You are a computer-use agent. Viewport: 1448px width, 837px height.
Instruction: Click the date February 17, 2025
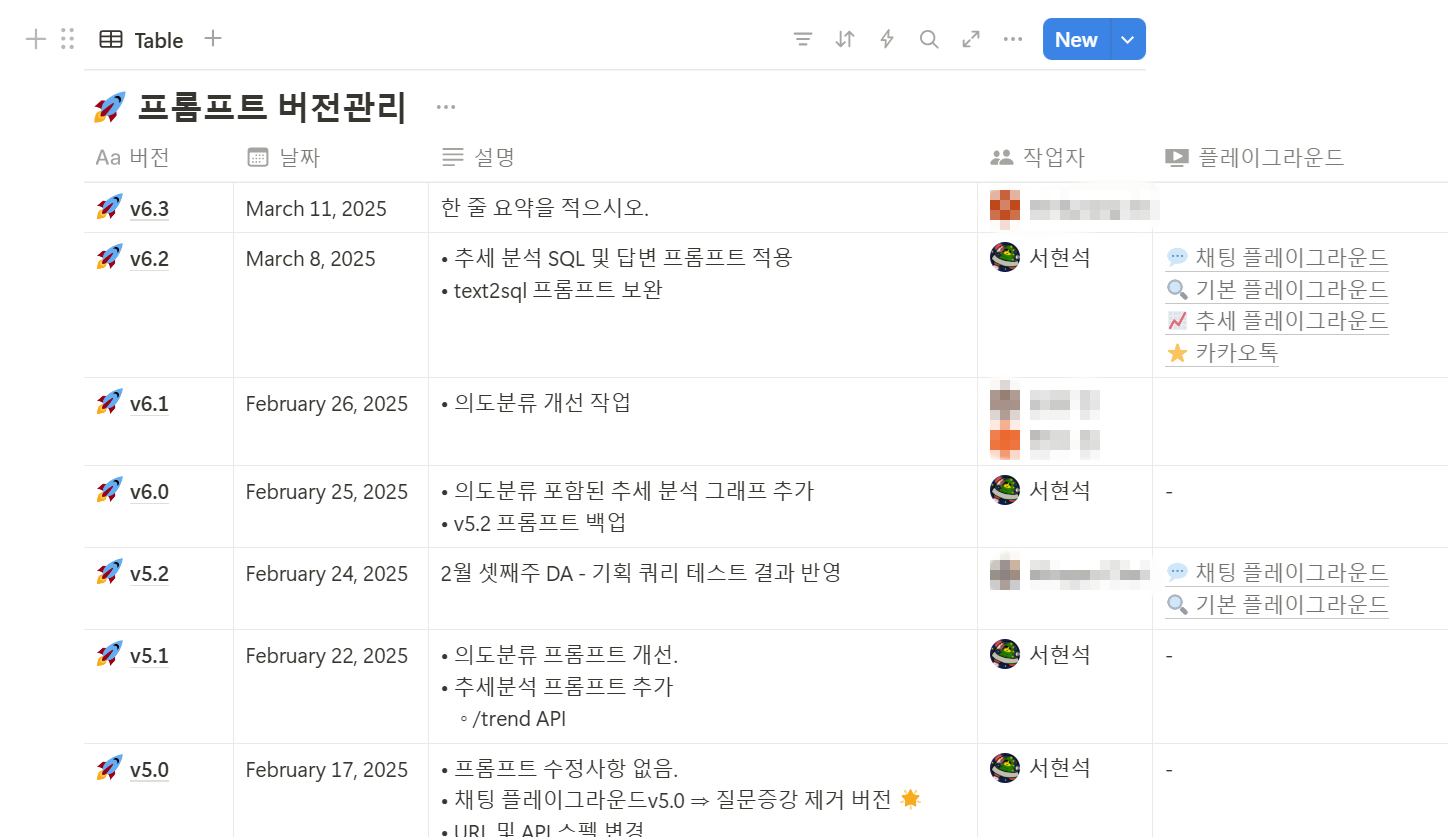click(327, 770)
